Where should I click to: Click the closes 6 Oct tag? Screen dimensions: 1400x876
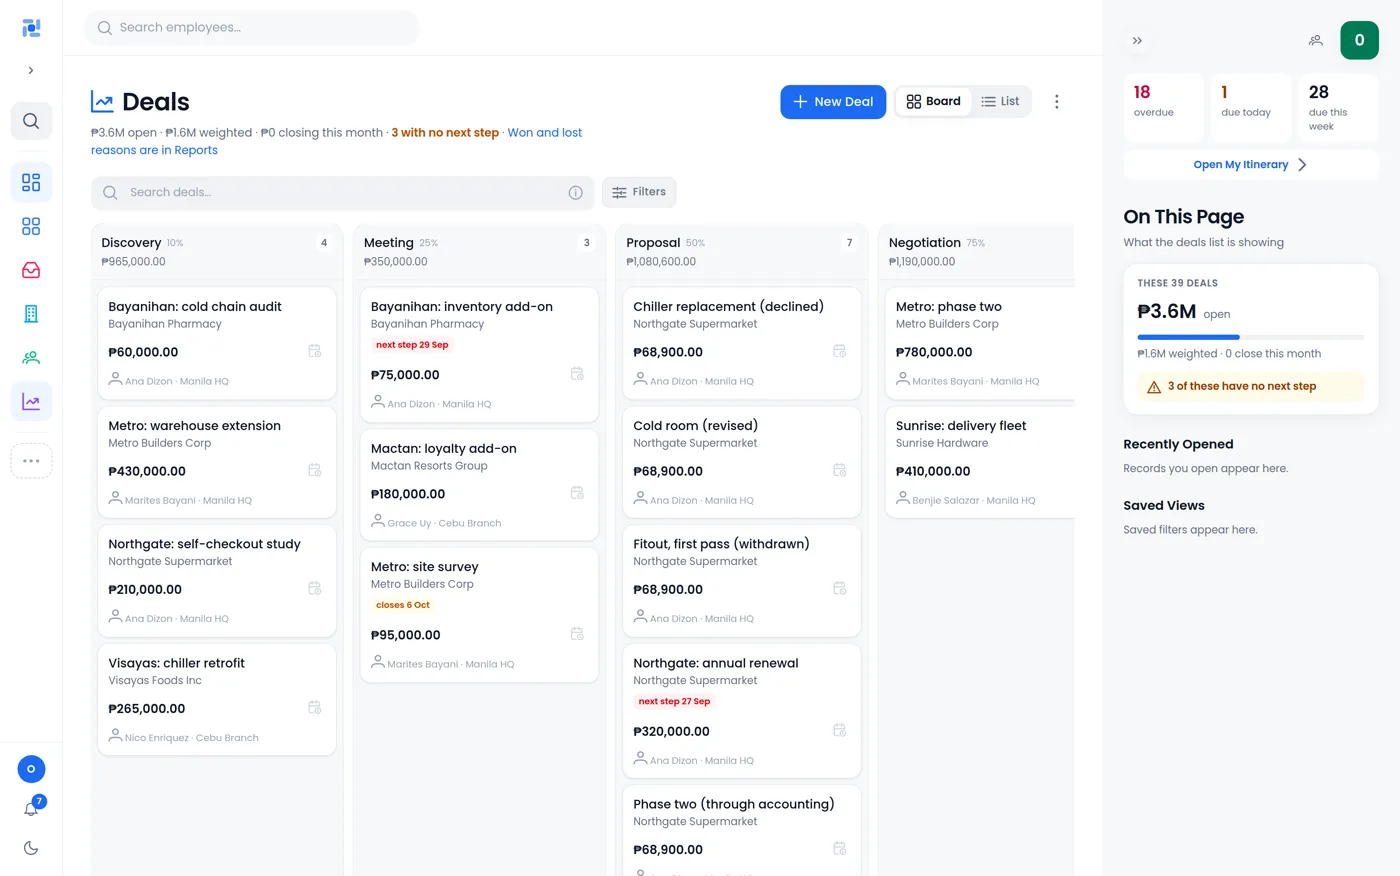coord(403,605)
